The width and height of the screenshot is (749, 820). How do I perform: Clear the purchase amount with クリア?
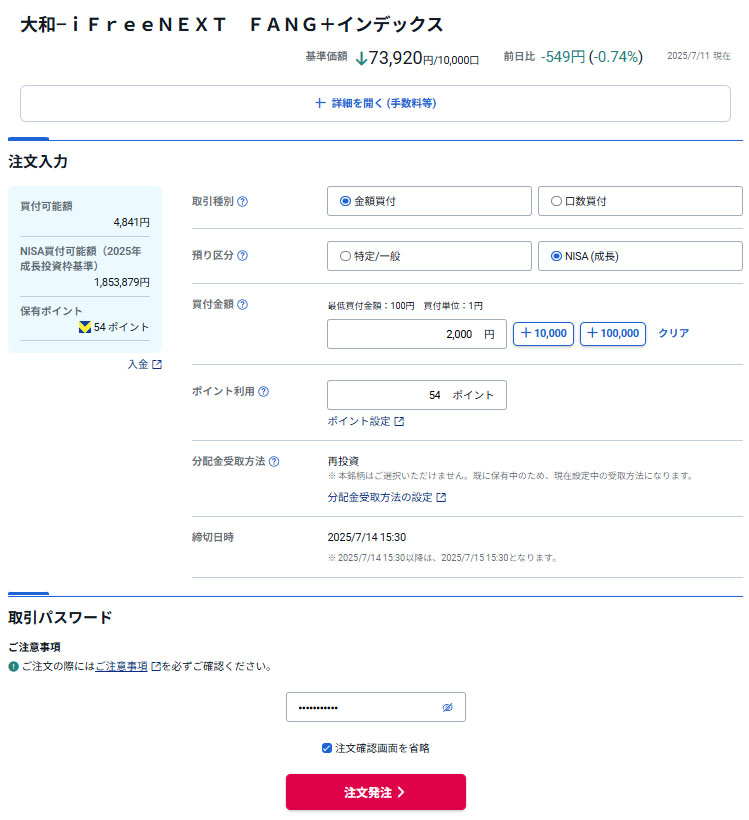click(673, 334)
